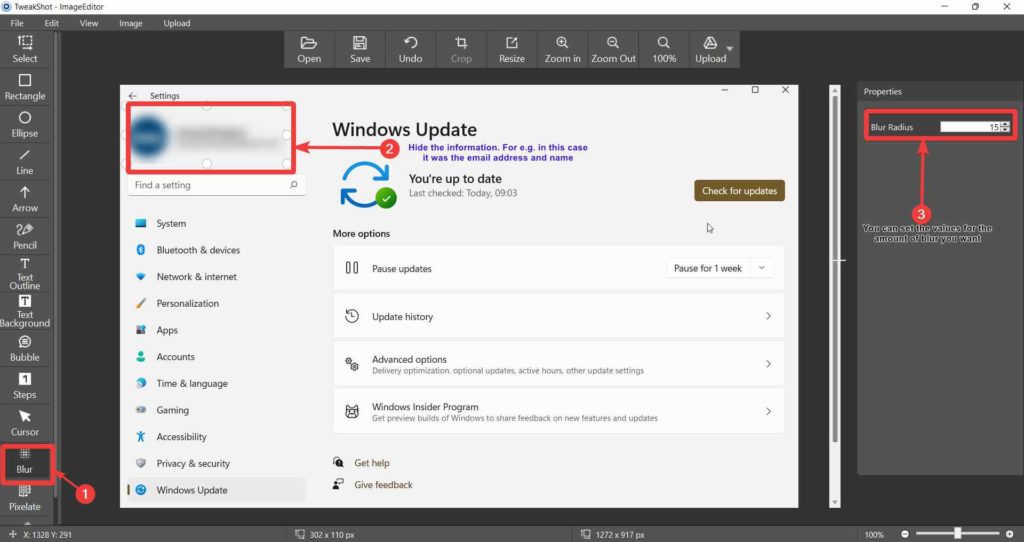Viewport: 1024px width, 542px height.
Task: Open the Pause for 1 week dropdown
Action: (719, 268)
